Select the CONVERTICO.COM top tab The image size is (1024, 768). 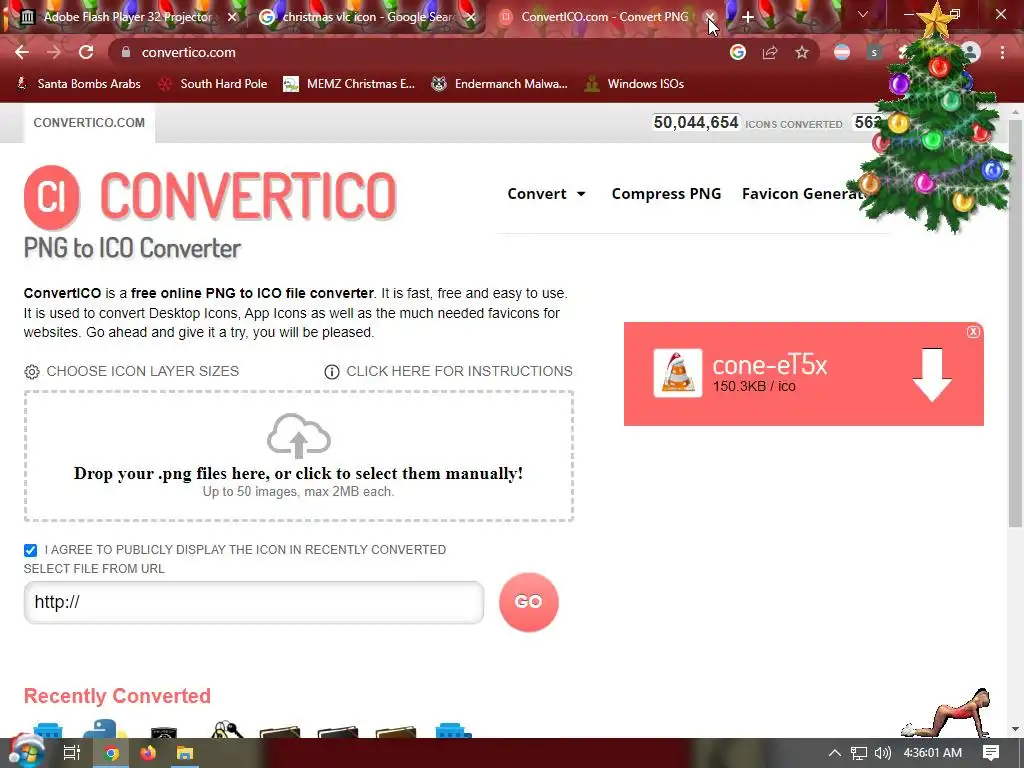[x=89, y=123]
